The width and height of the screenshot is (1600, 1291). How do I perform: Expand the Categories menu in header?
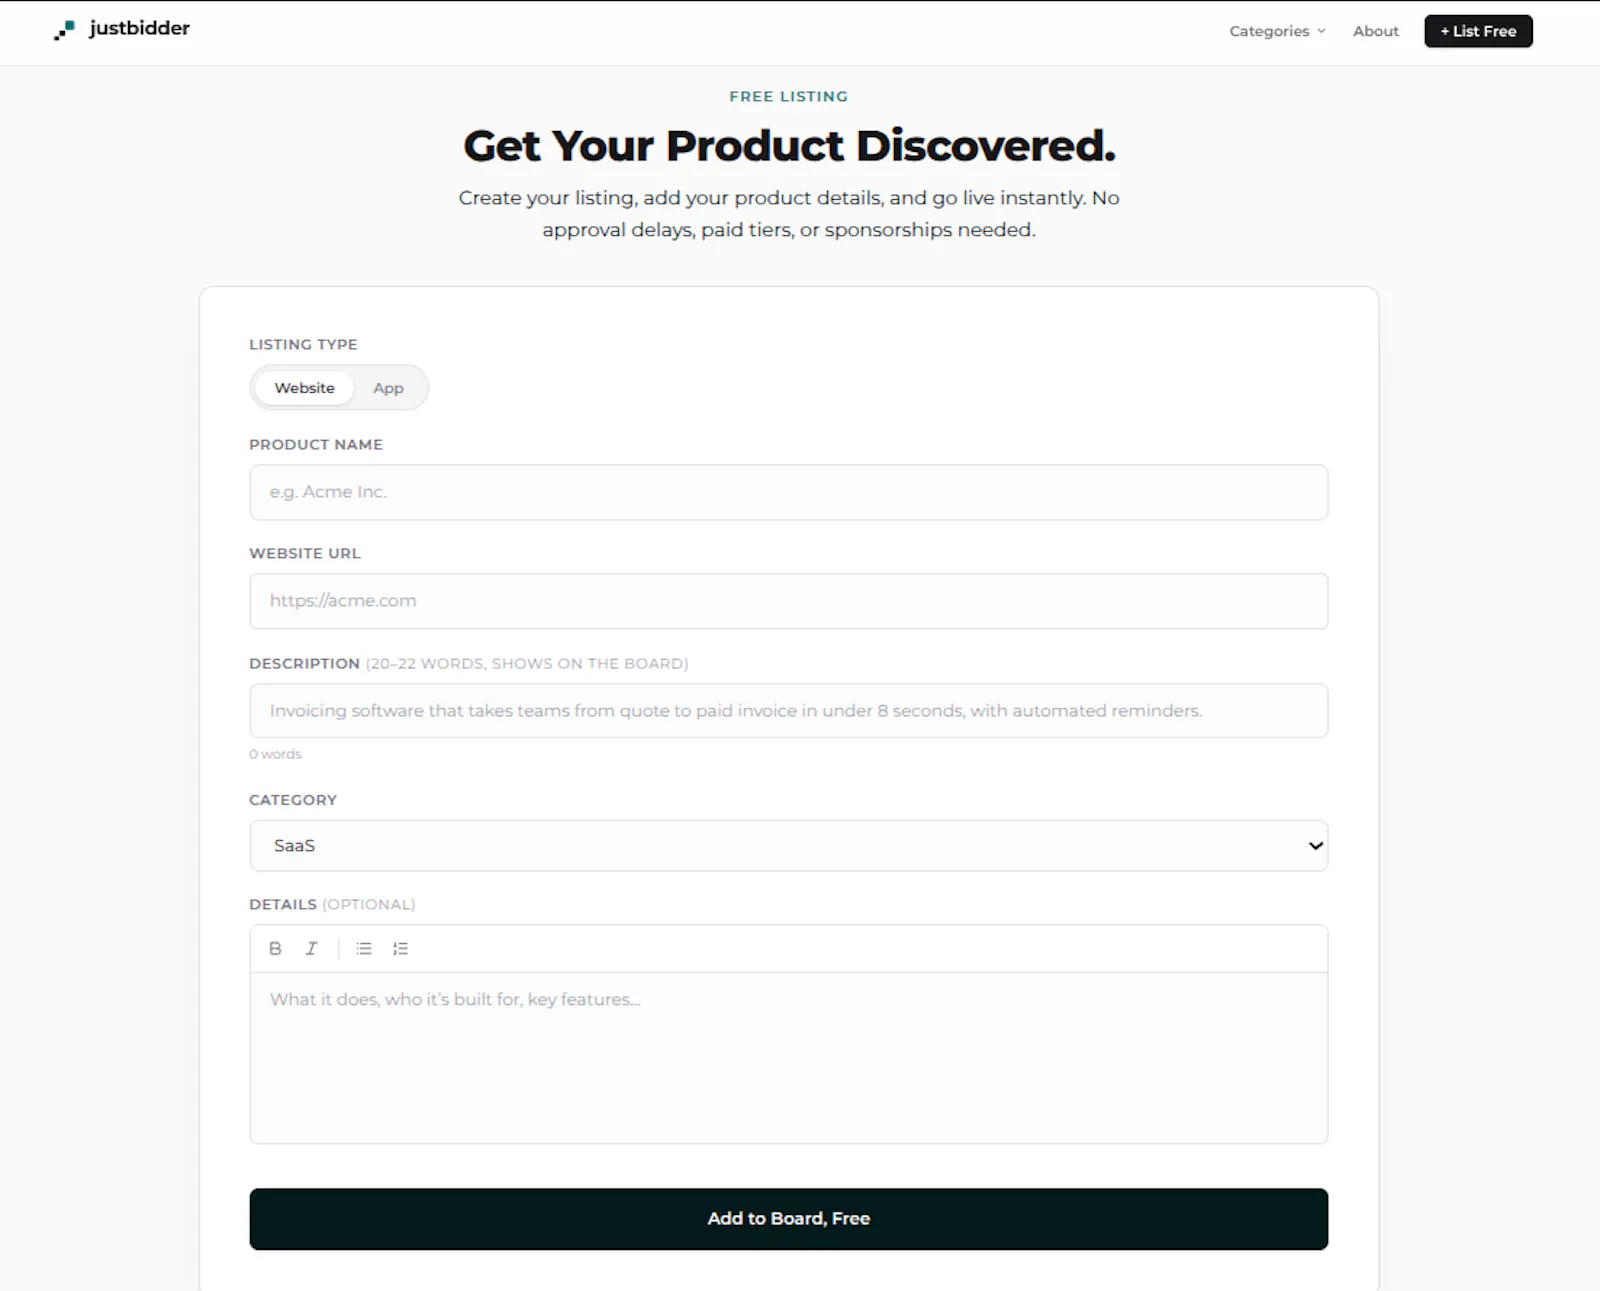(x=1277, y=31)
